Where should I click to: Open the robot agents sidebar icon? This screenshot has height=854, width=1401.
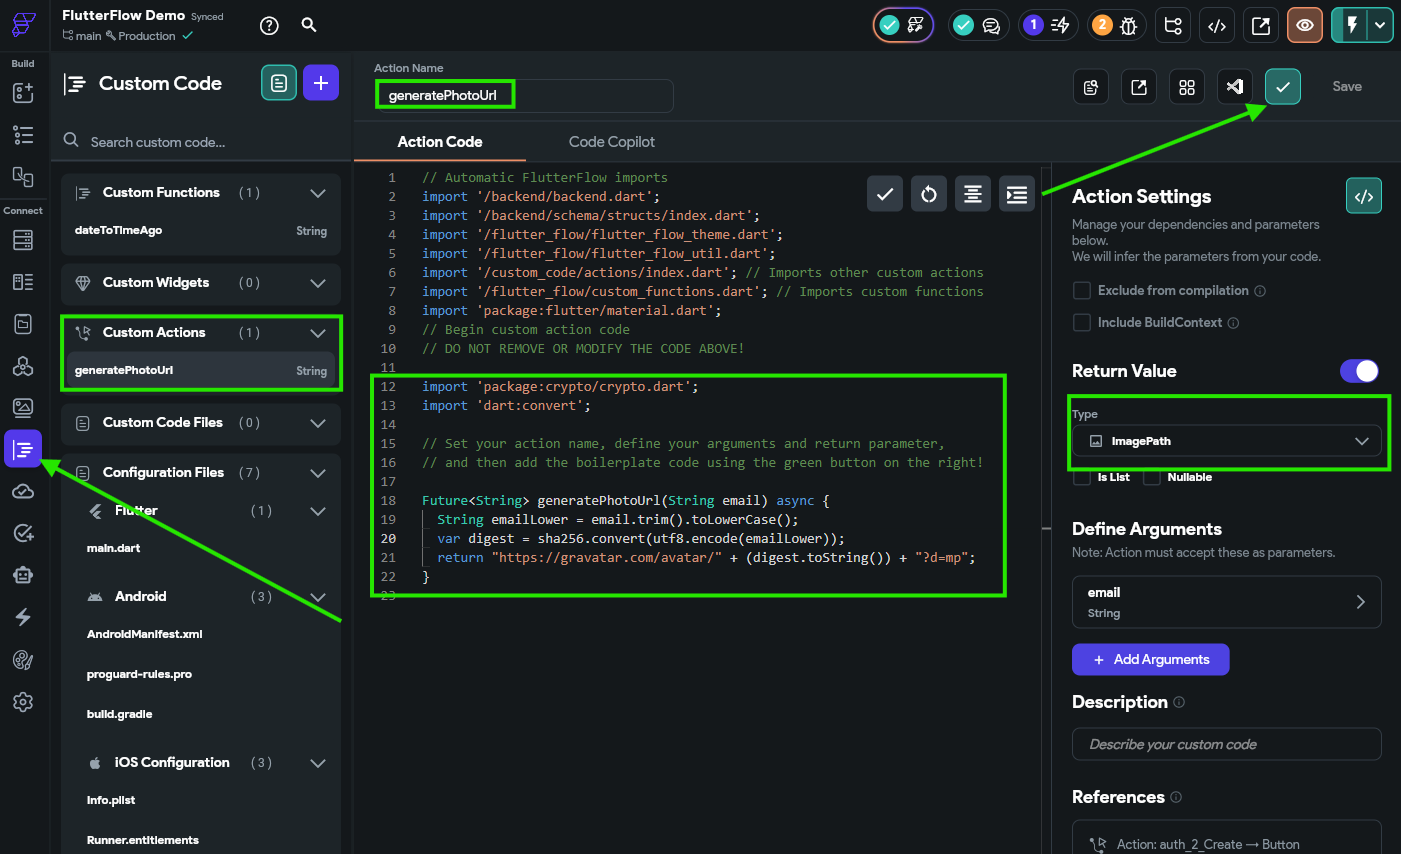click(23, 575)
